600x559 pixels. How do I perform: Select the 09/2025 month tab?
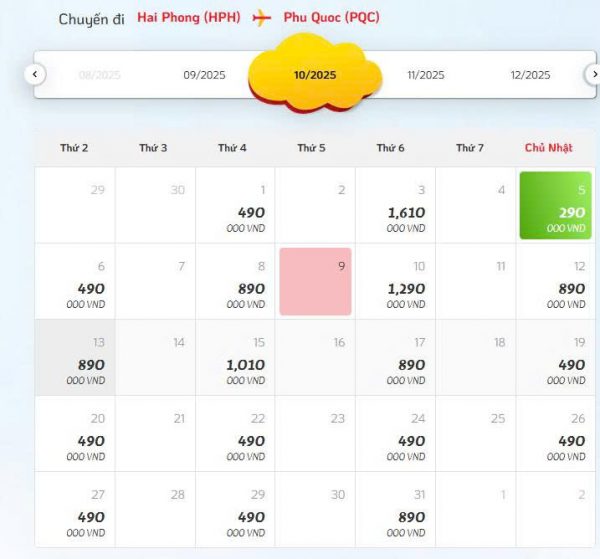[204, 75]
